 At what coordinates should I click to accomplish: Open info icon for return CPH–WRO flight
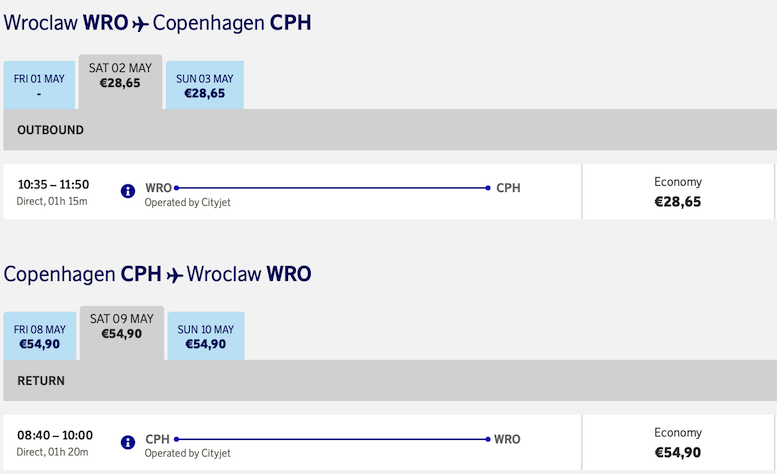coord(128,442)
